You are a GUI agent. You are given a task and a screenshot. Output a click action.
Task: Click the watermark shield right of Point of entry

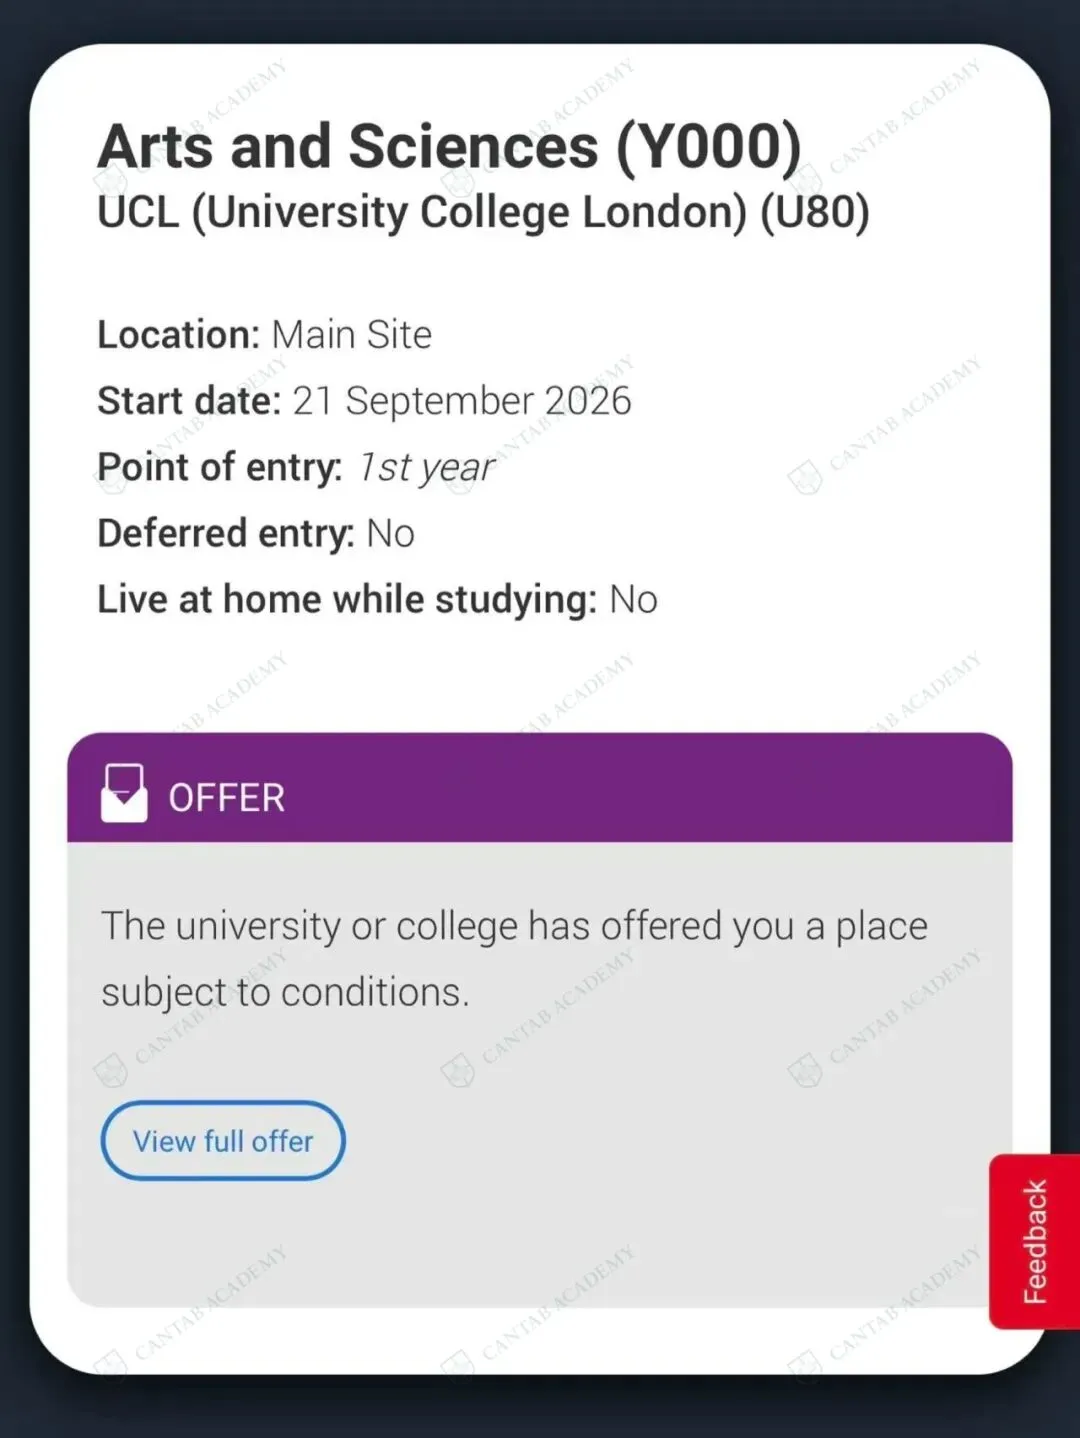pos(805,478)
